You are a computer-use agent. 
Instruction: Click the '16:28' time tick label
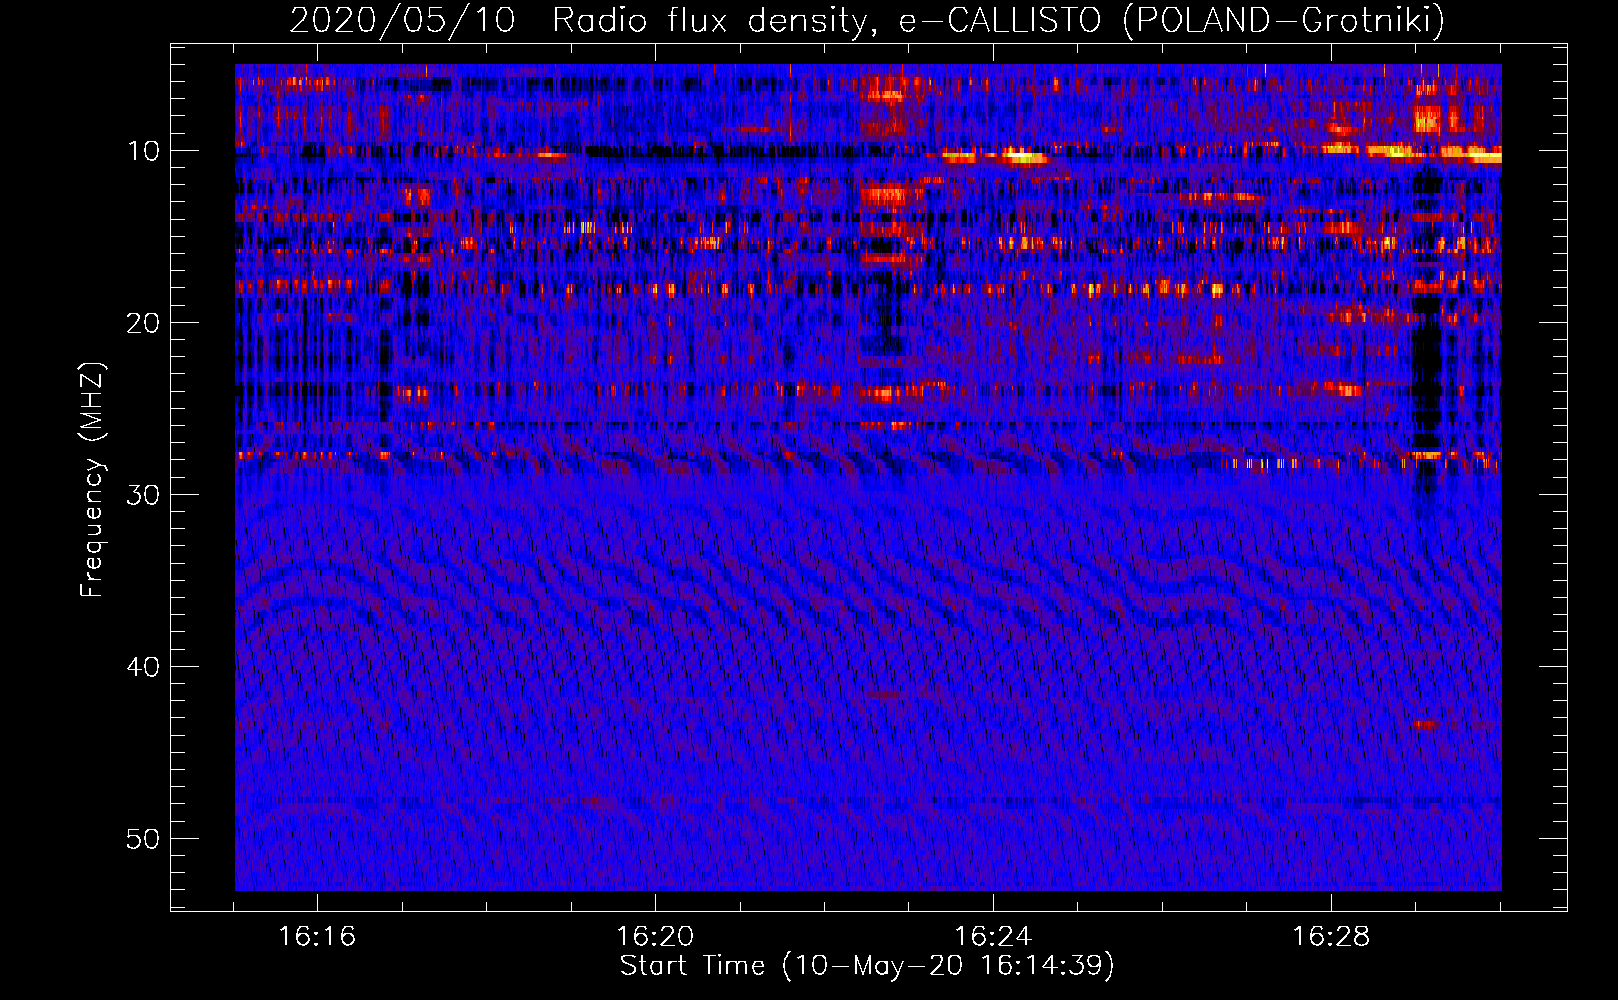(1331, 937)
